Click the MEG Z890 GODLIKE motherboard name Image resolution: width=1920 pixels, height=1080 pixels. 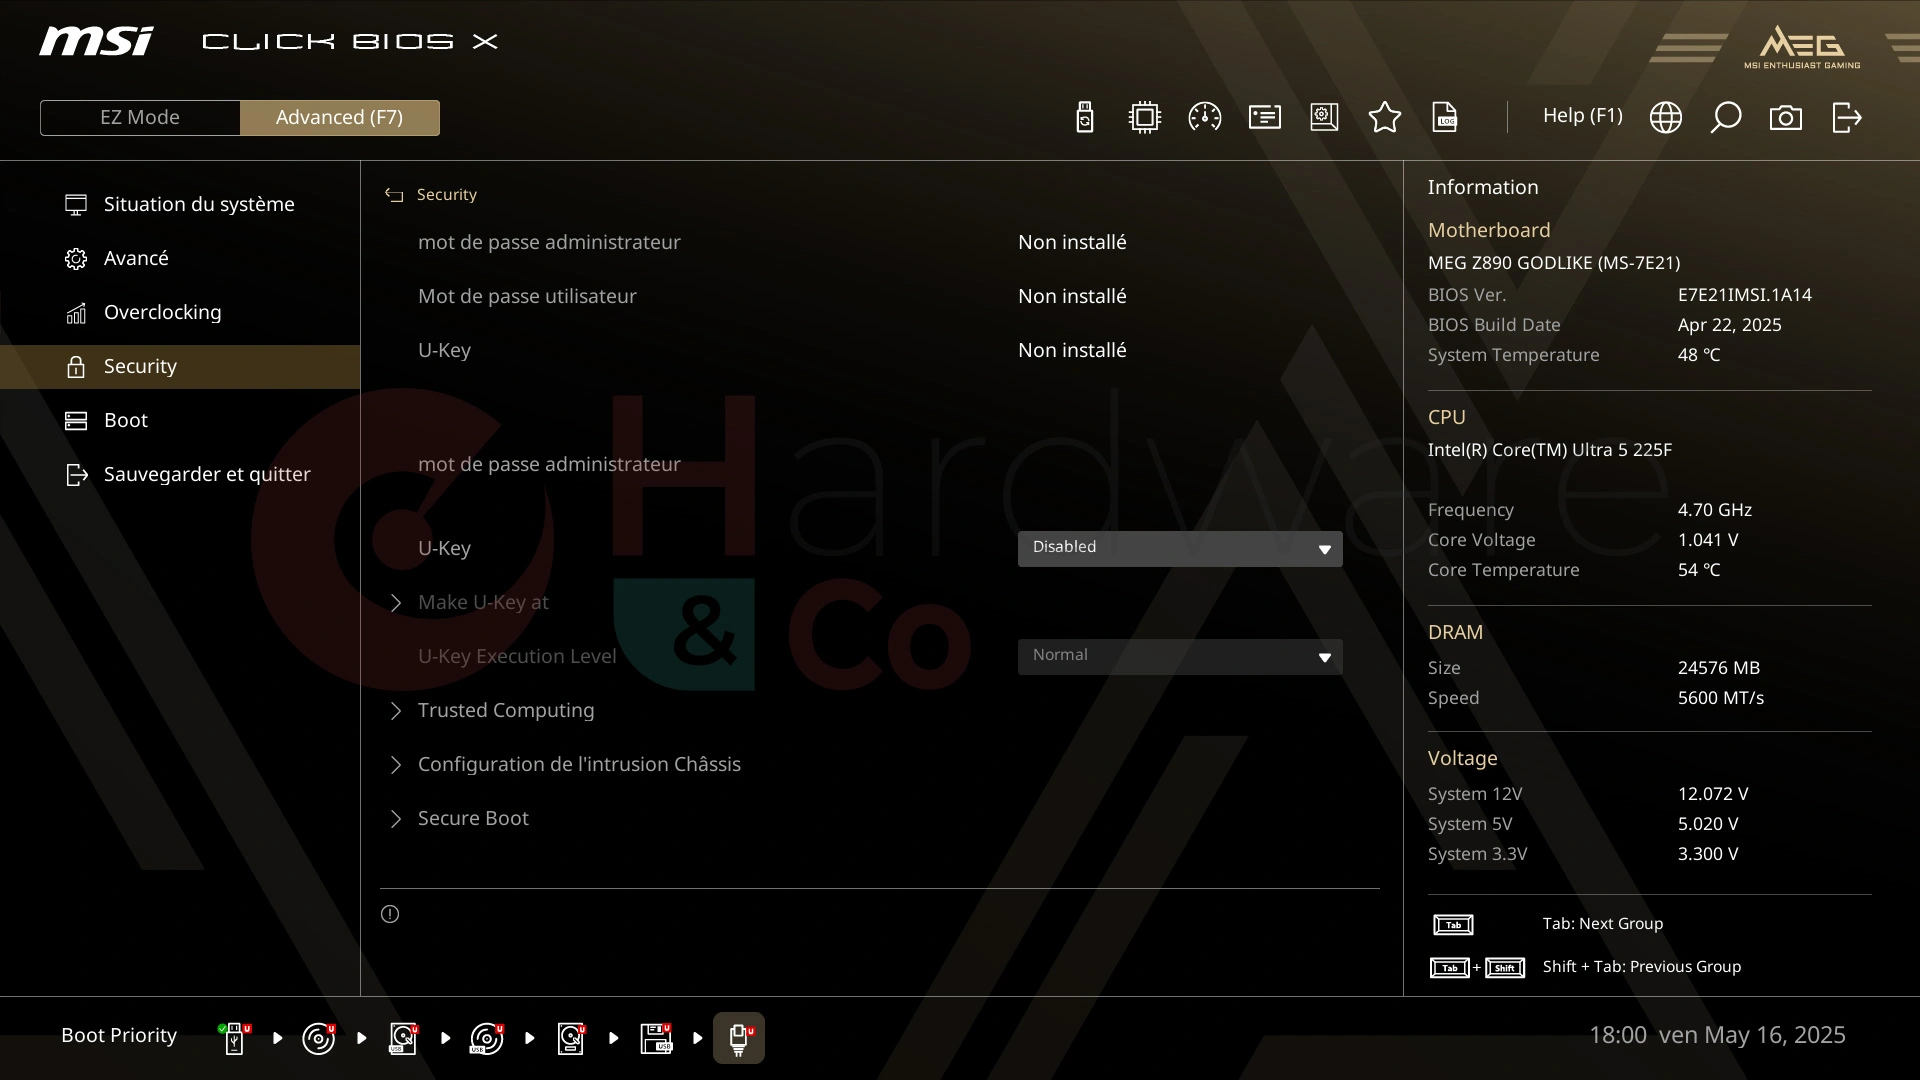1553,263
